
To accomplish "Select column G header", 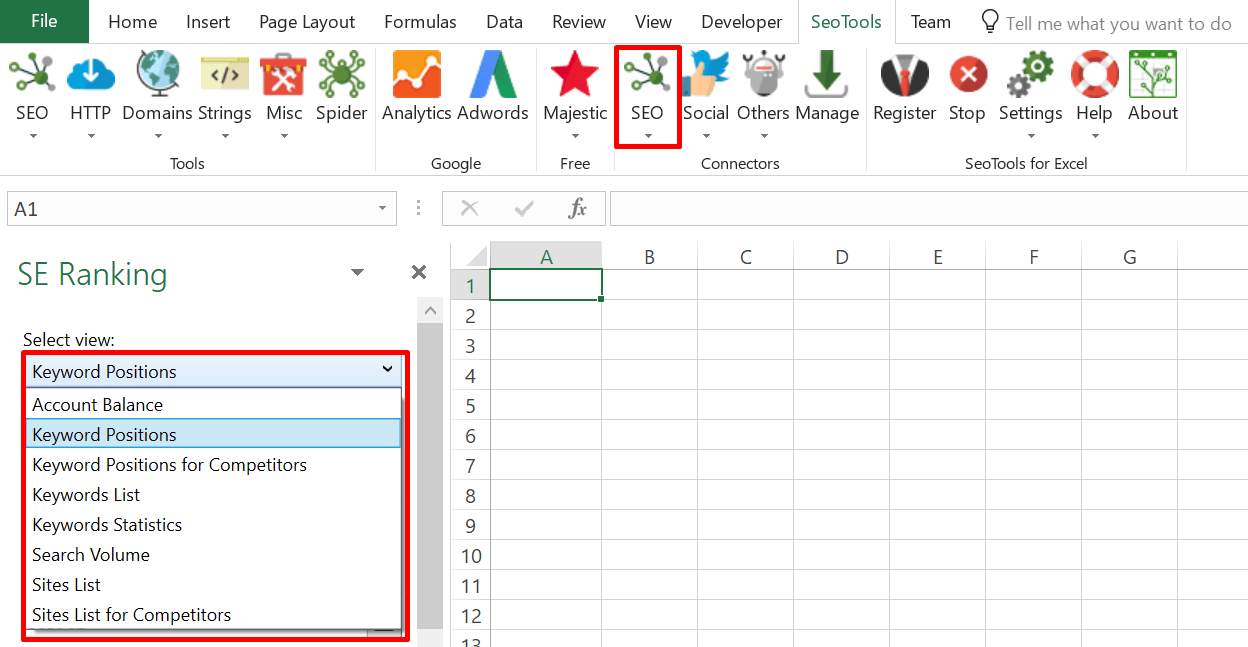I will (1129, 257).
